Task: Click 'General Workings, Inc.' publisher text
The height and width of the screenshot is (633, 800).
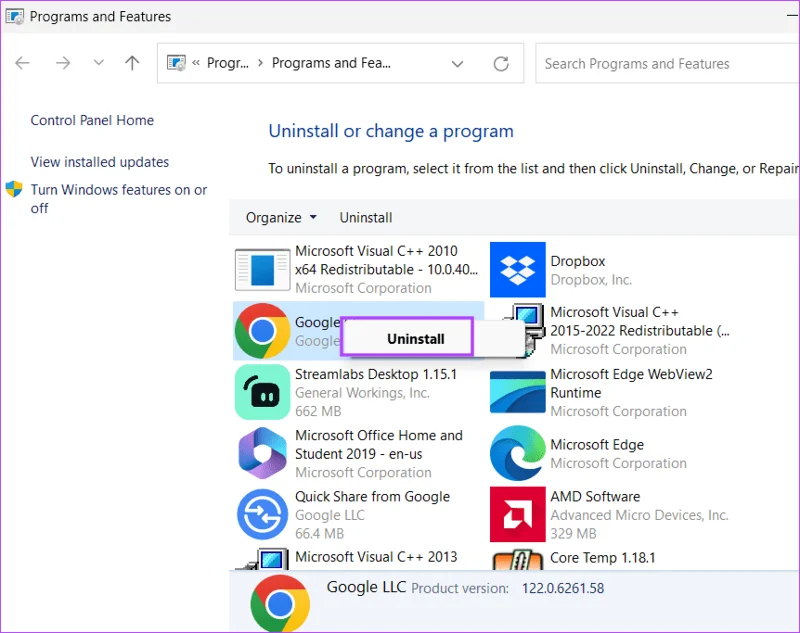Action: tap(362, 393)
